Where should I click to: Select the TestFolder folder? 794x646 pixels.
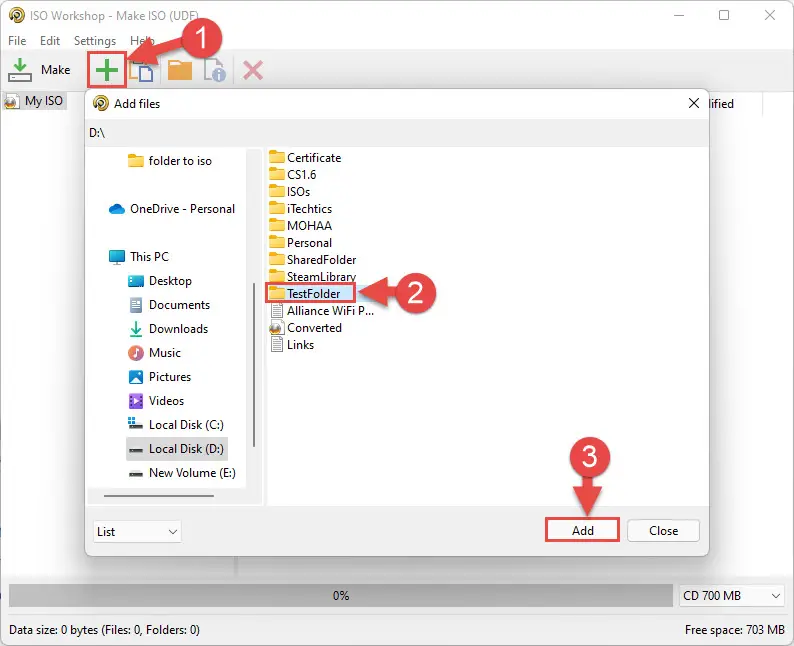point(310,294)
